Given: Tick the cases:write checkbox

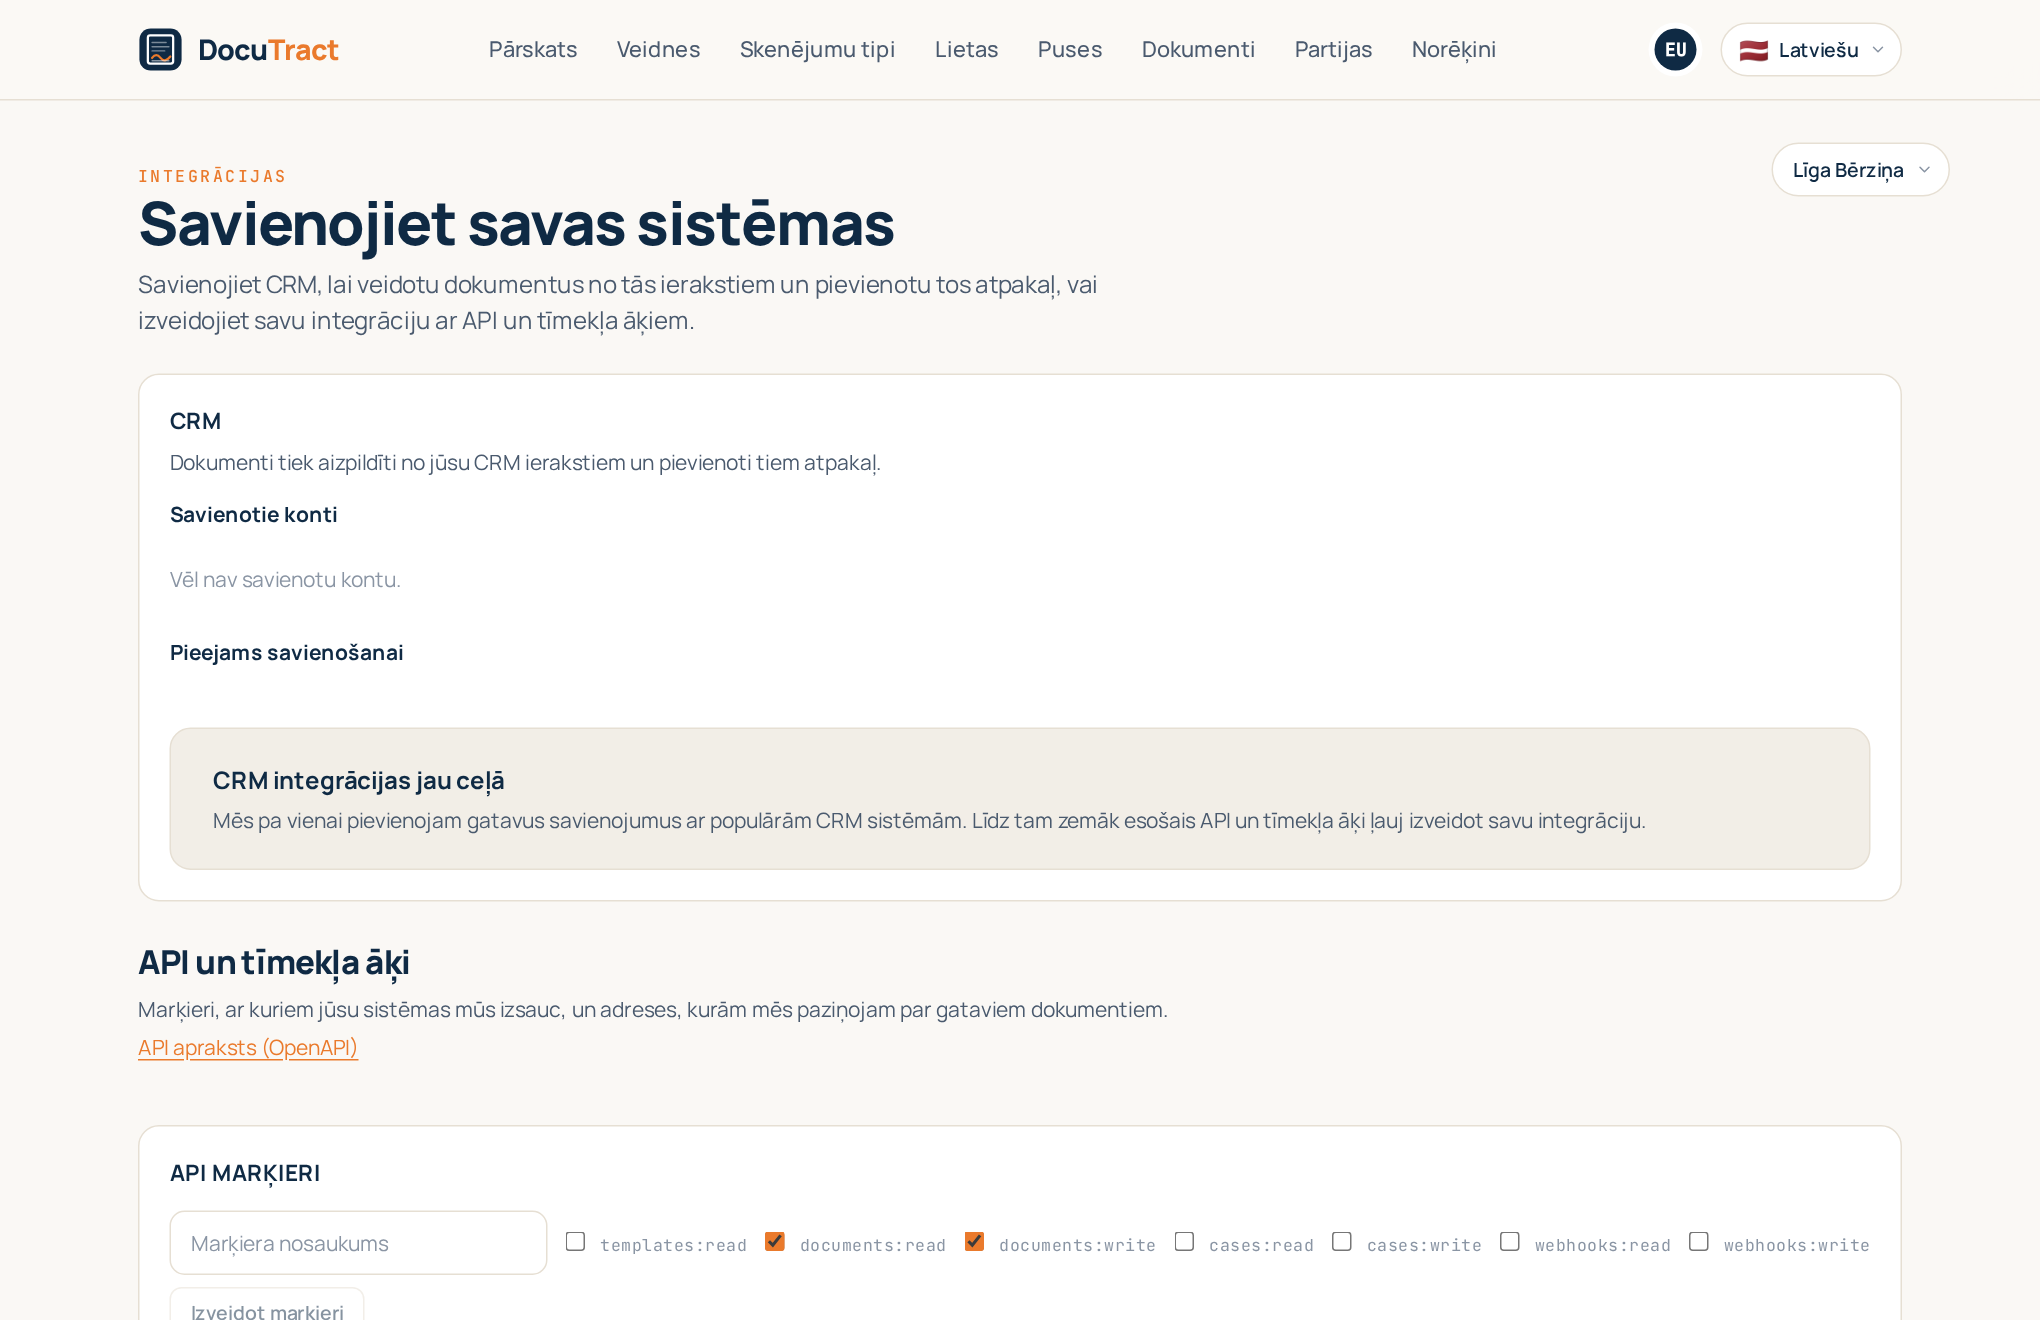Looking at the screenshot, I should click(1342, 1242).
